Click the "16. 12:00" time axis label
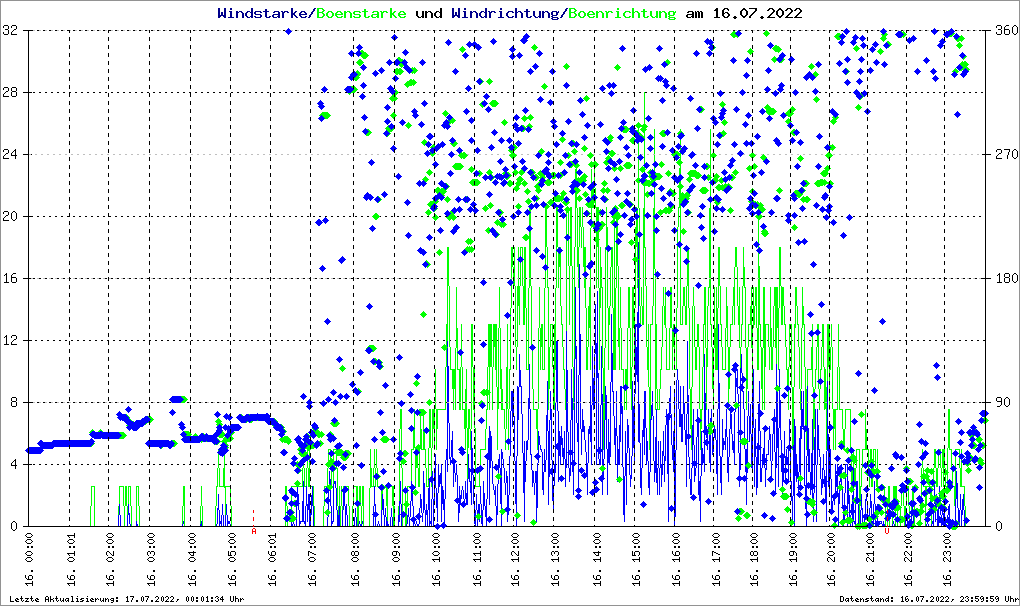The image size is (1020, 606). point(516,562)
